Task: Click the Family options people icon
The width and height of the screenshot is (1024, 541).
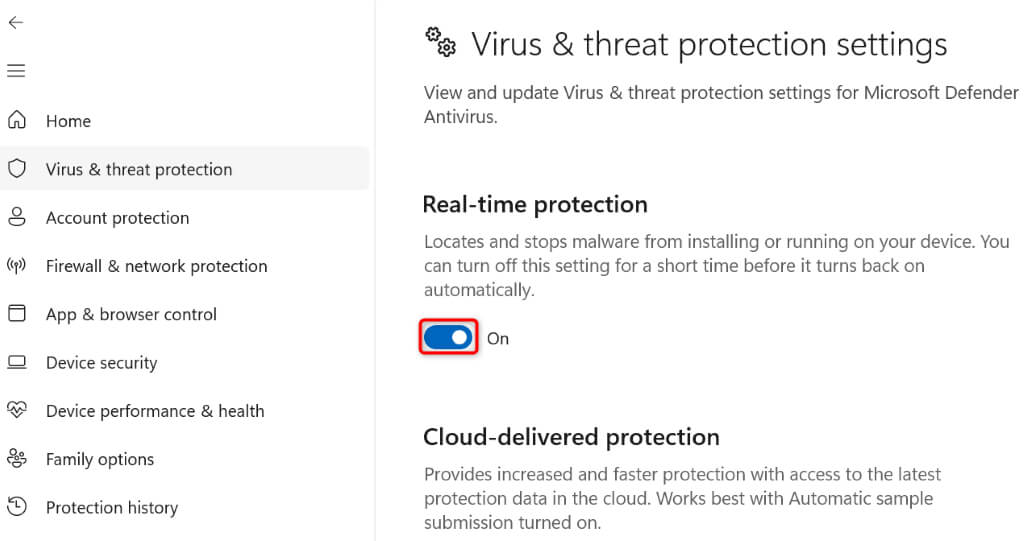Action: [16, 459]
